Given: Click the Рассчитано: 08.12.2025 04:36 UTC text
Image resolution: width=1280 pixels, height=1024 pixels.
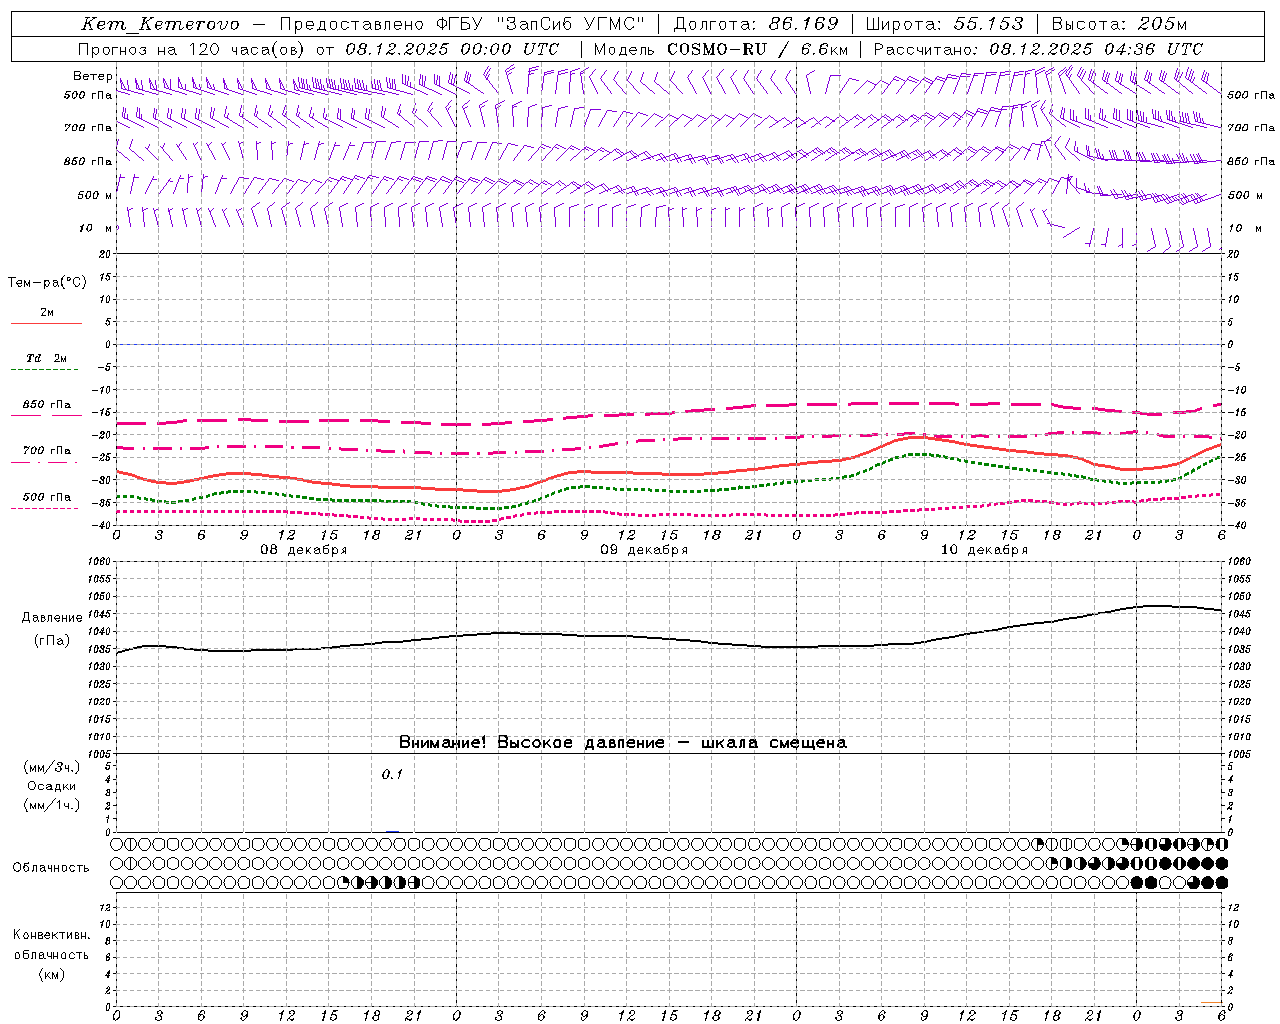Looking at the screenshot, I should [x=1038, y=49].
